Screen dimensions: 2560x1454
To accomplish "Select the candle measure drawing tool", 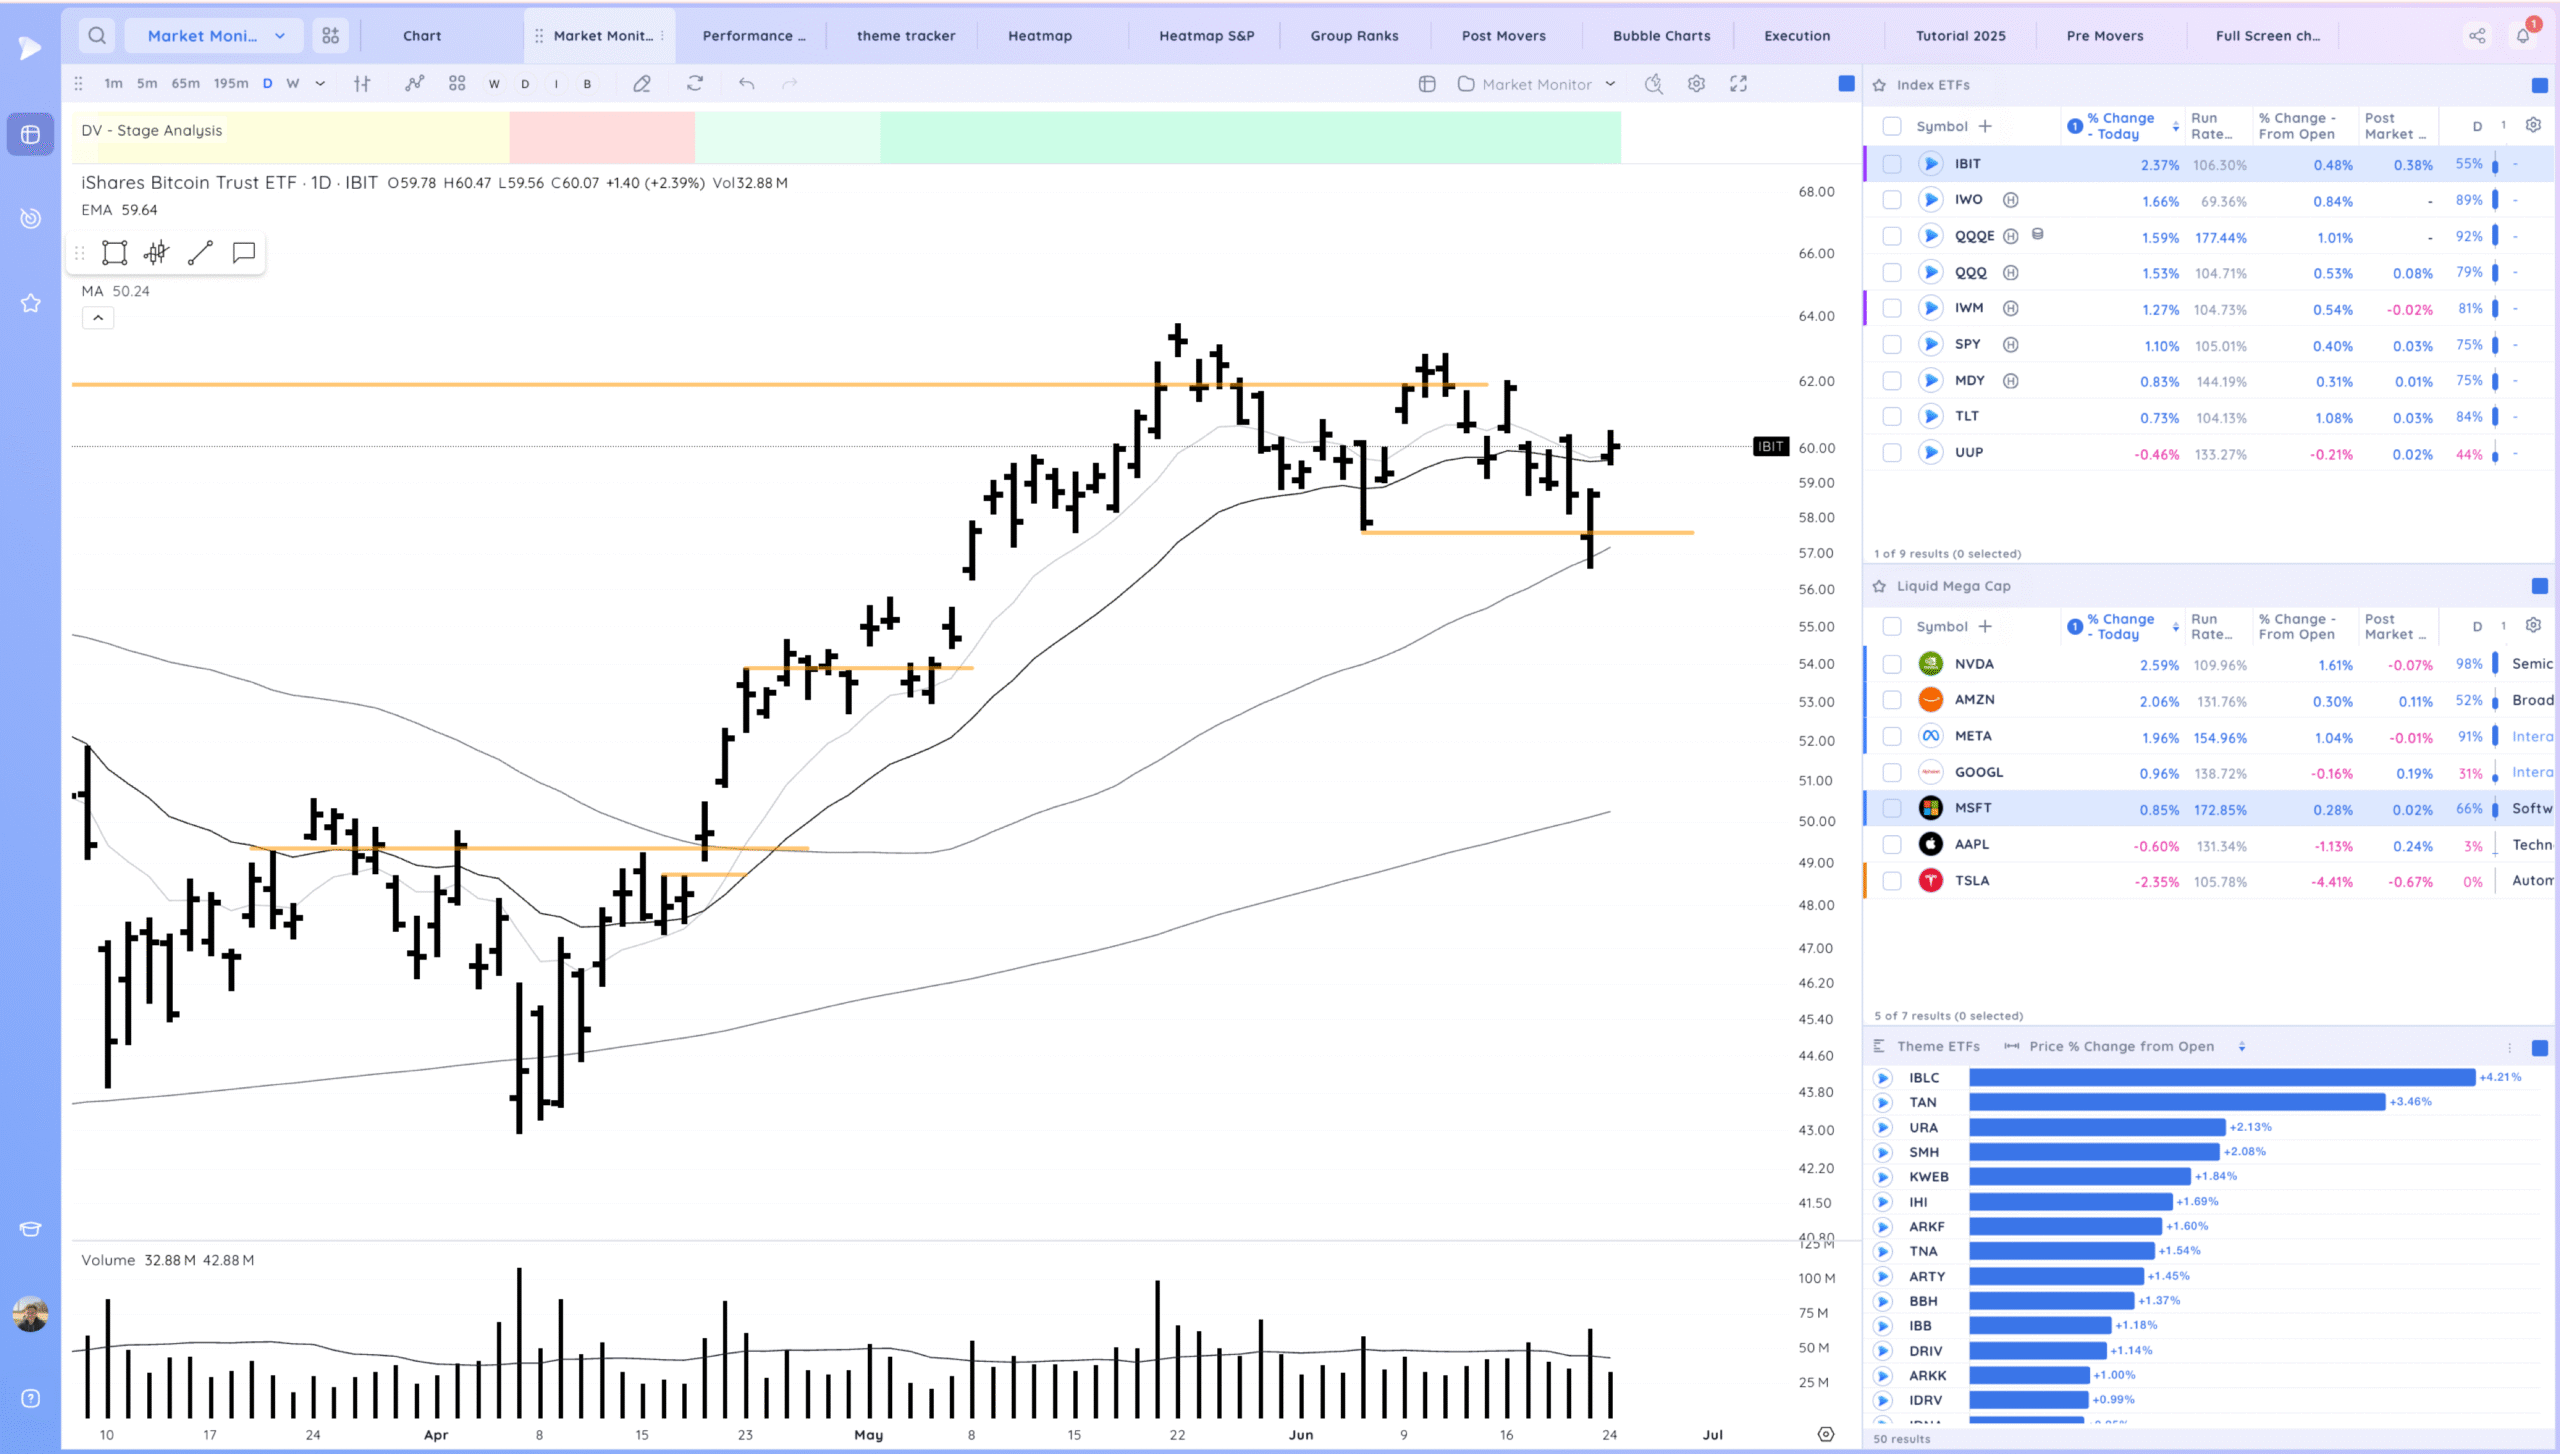I will point(157,253).
